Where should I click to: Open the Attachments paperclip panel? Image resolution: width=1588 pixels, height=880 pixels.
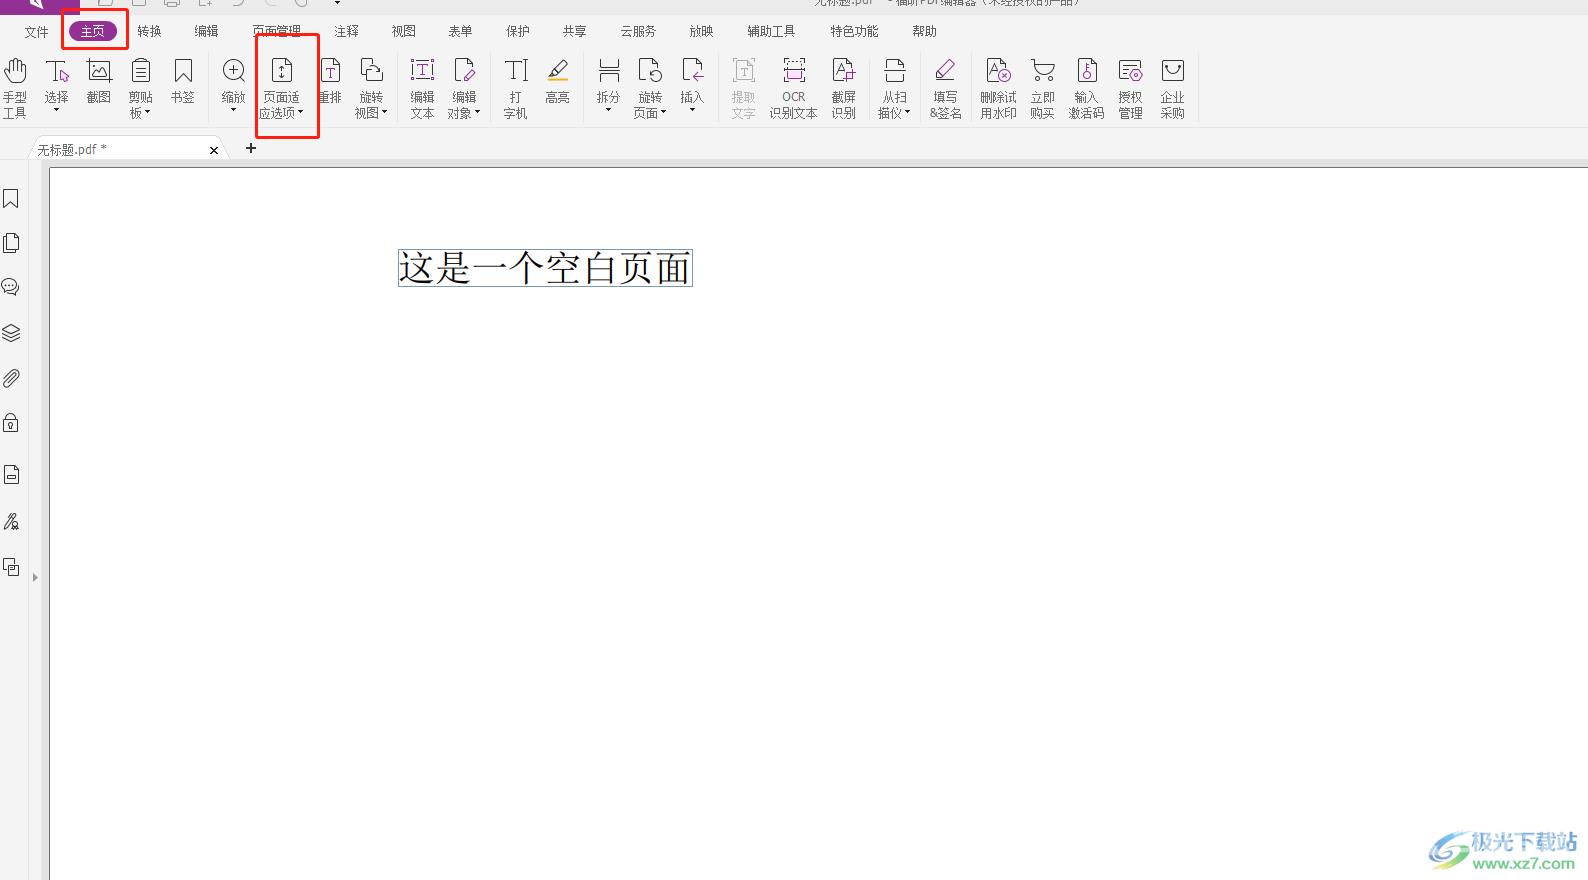[11, 378]
